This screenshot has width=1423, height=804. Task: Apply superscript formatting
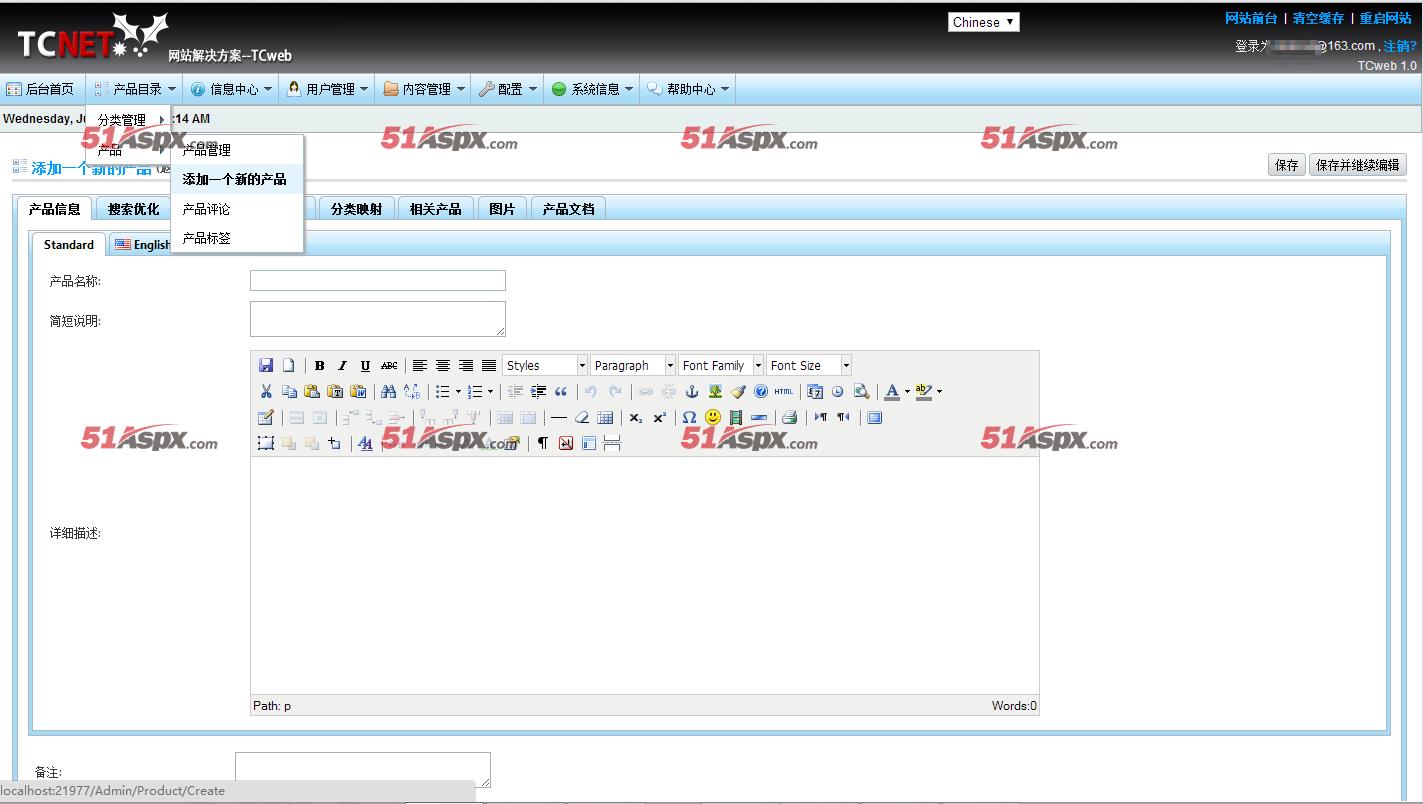click(659, 417)
